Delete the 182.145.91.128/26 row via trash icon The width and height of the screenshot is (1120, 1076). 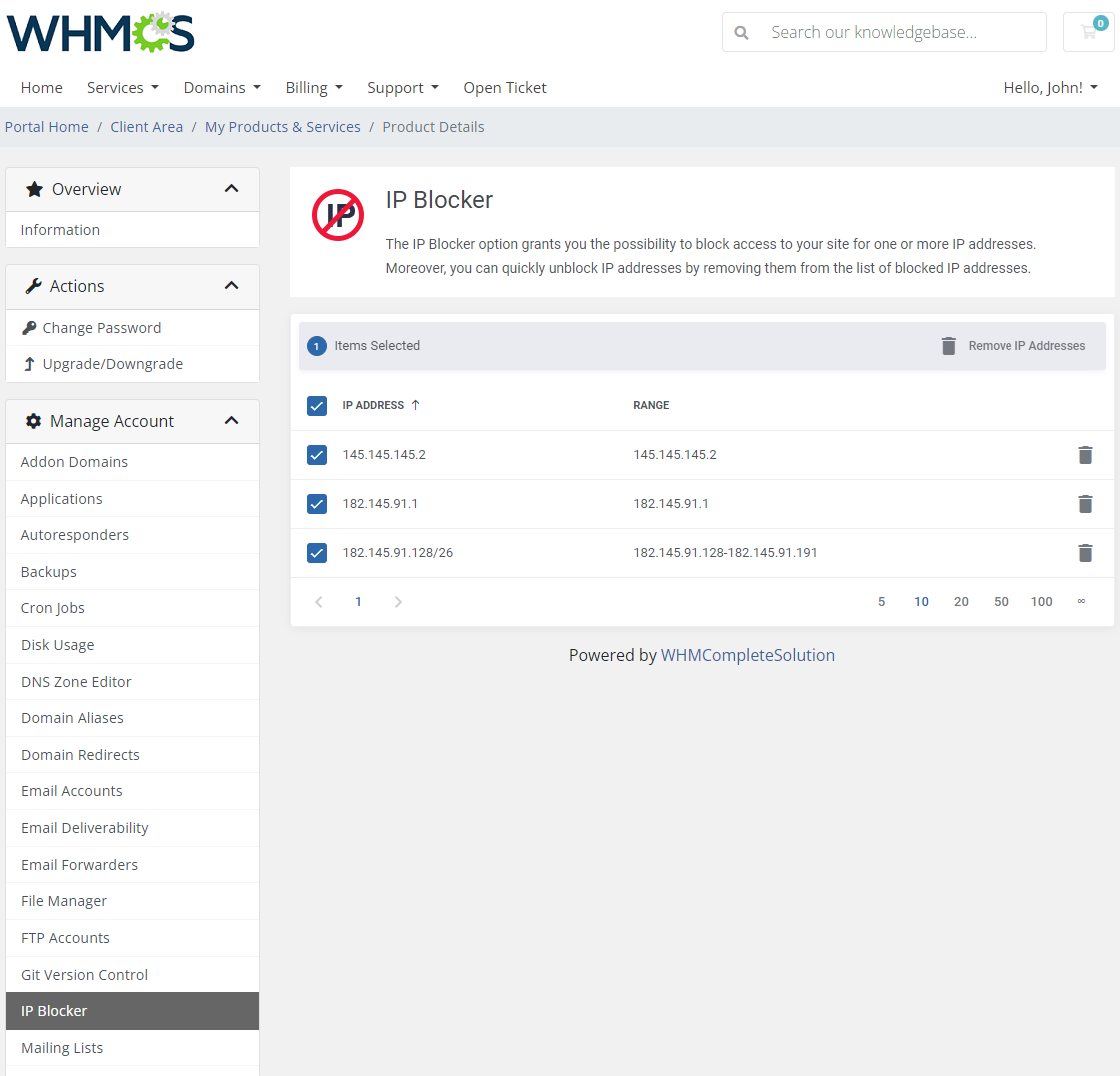[x=1085, y=552]
